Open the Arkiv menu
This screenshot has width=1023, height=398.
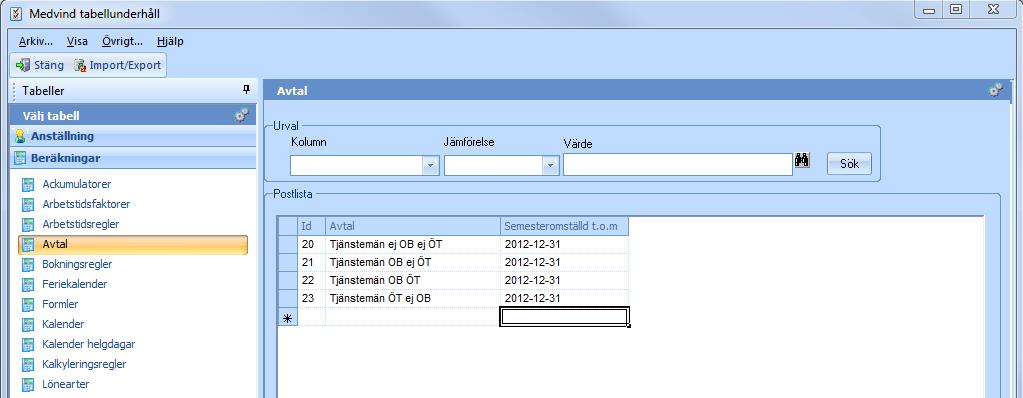coord(35,41)
